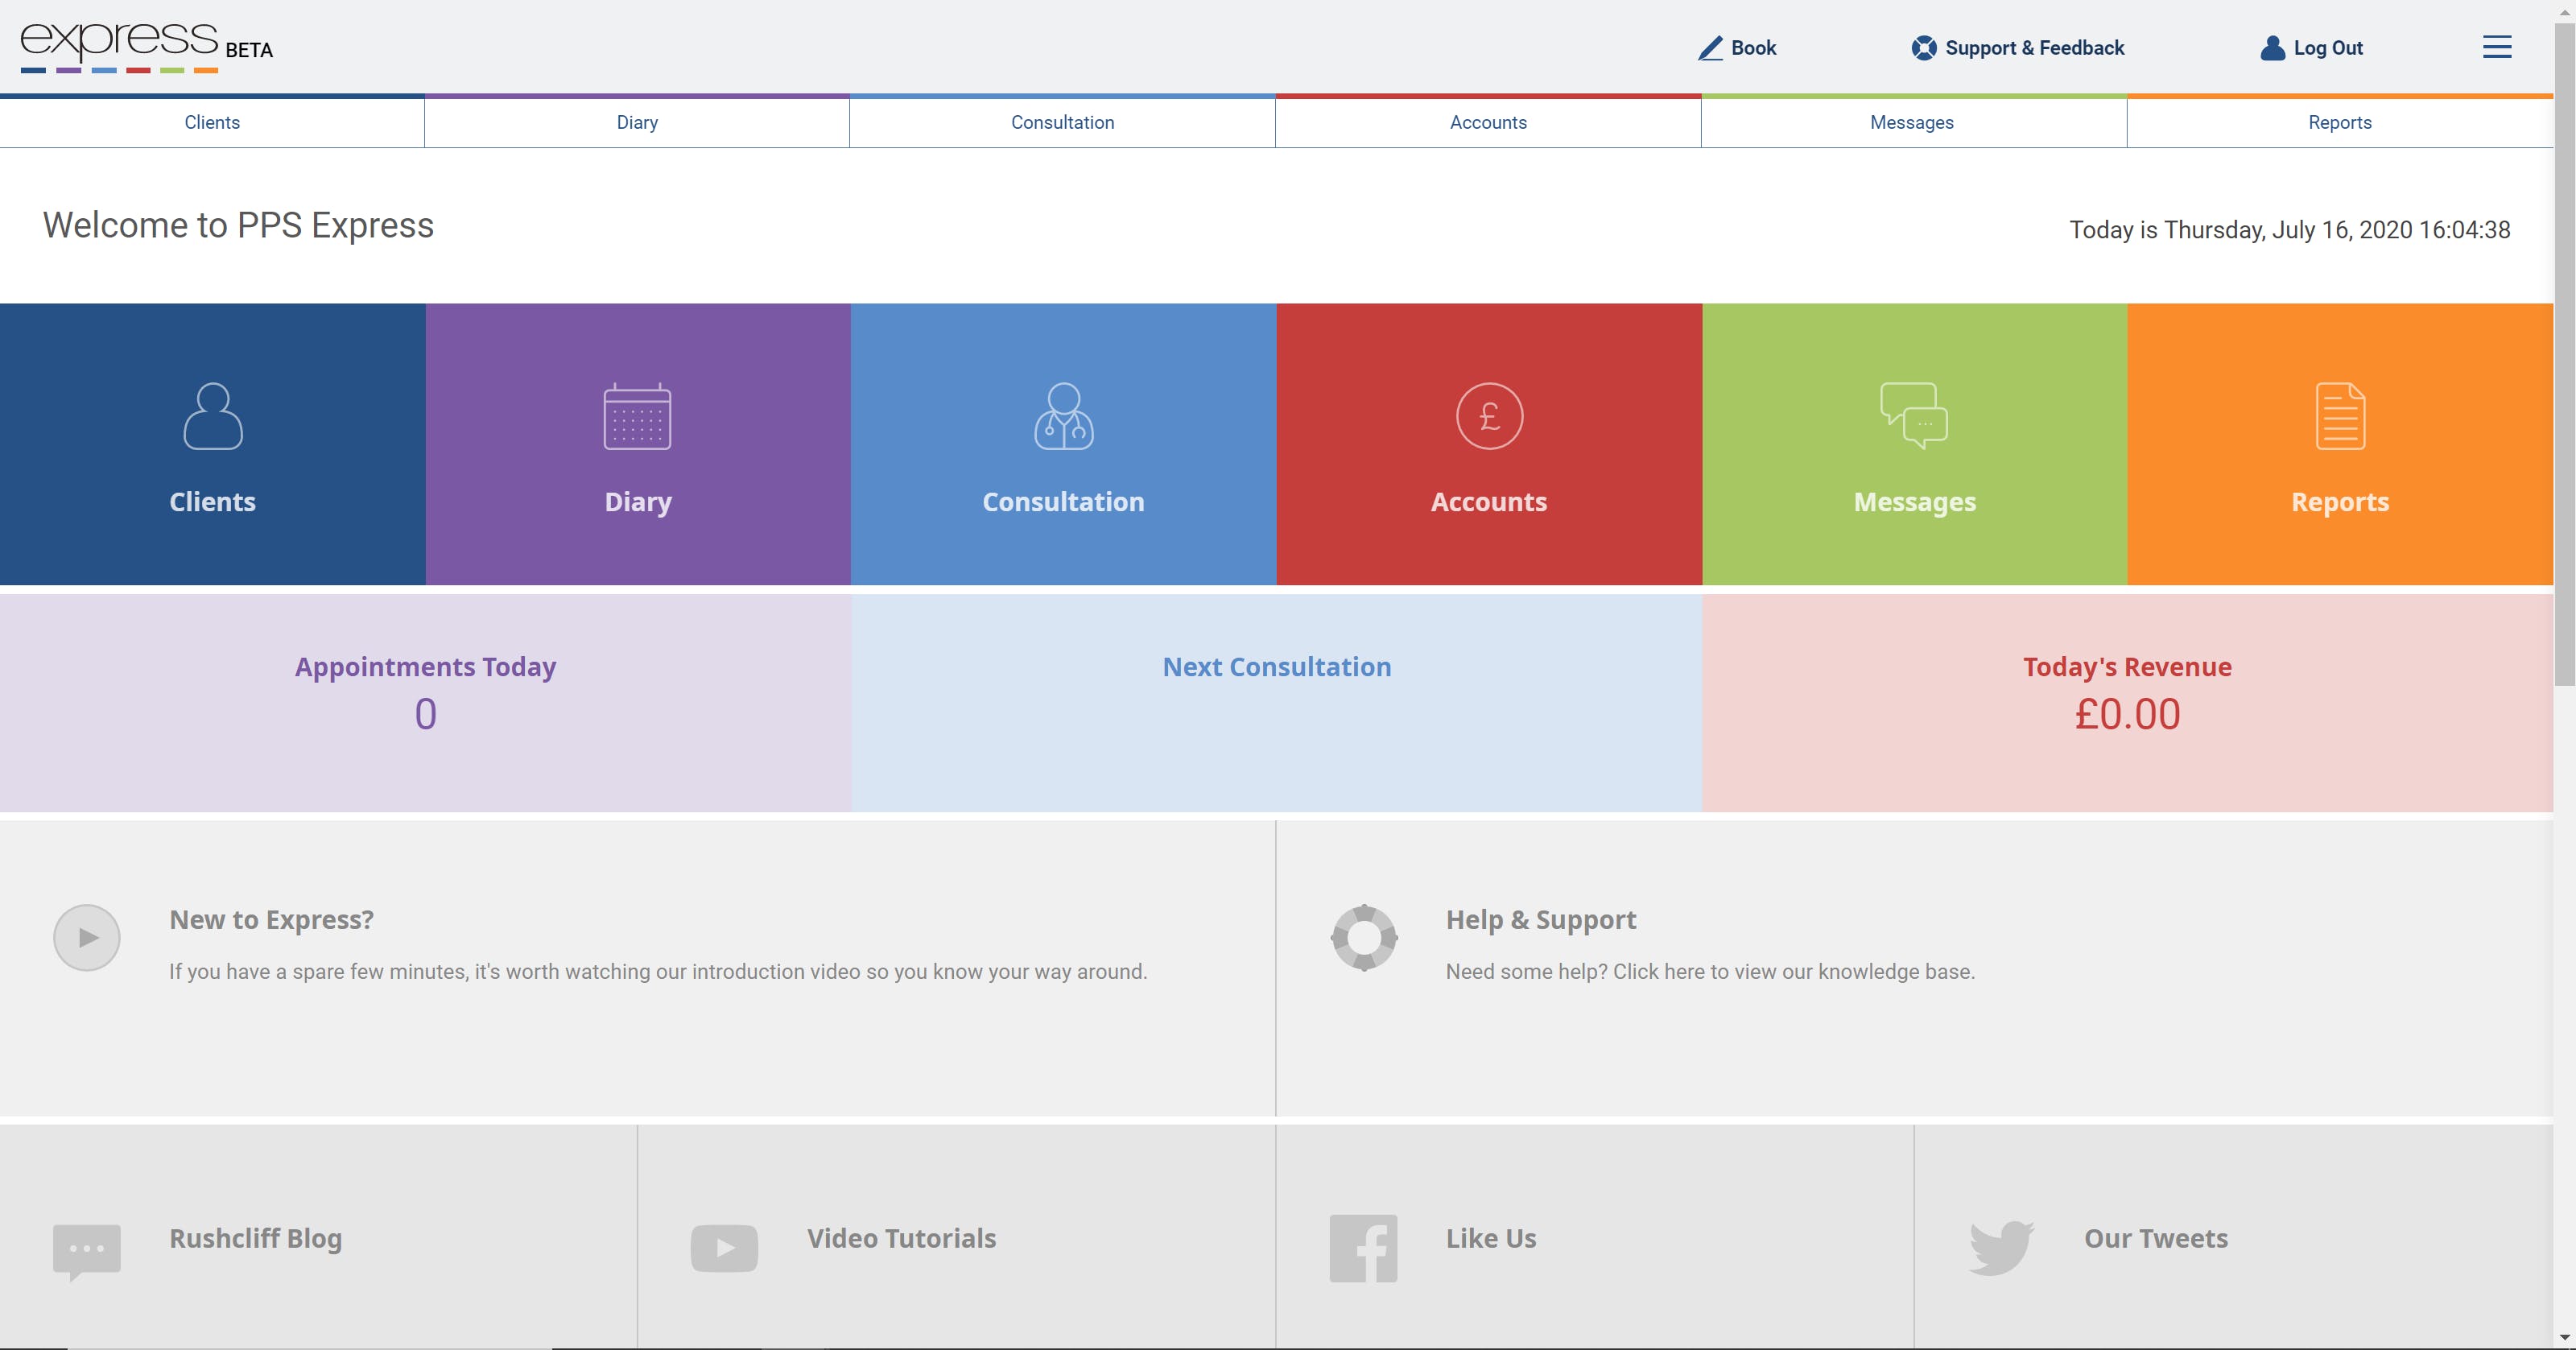Open the Messages speech bubbles icon
Screen dimensions: 2576x1350
pos(1914,416)
